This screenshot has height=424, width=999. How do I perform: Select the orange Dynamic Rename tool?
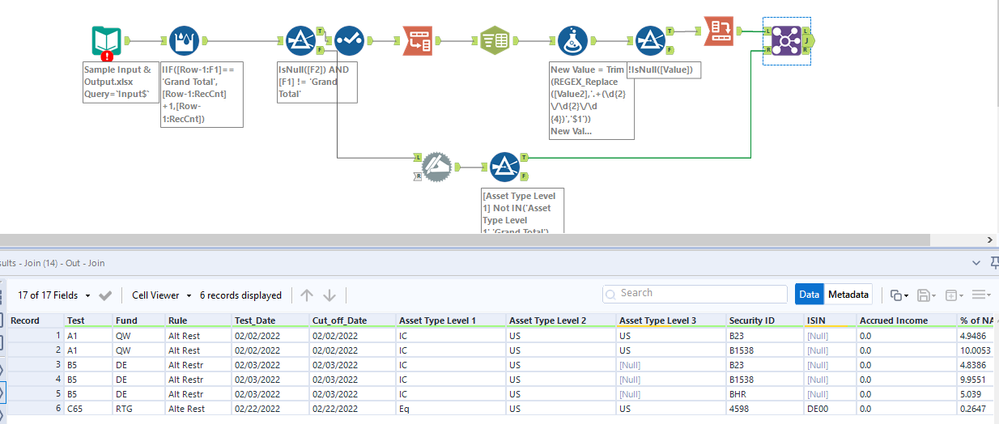418,42
